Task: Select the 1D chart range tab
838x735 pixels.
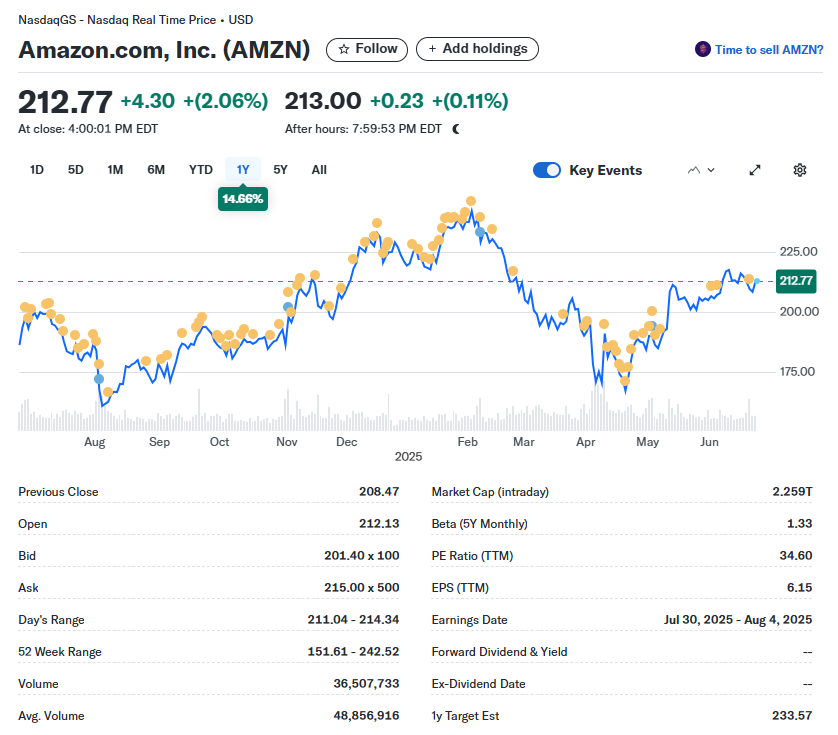Action: 37,169
